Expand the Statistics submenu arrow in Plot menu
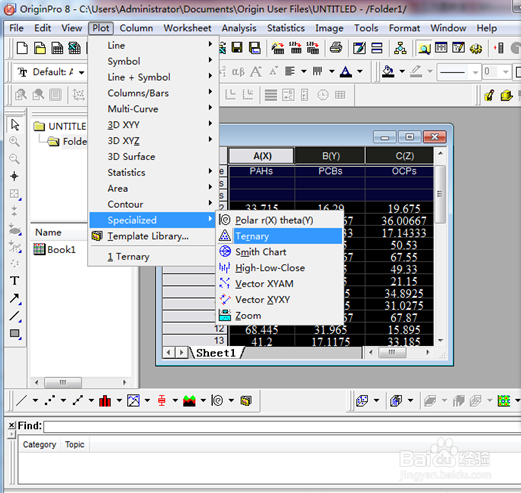The width and height of the screenshot is (521, 493). (x=210, y=171)
